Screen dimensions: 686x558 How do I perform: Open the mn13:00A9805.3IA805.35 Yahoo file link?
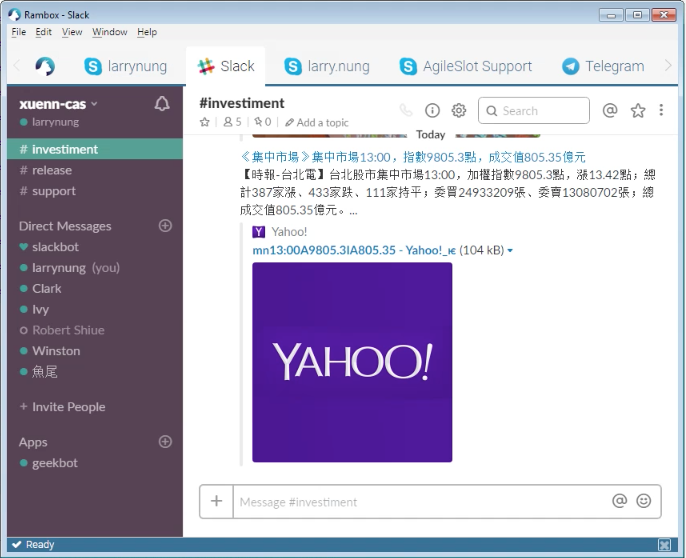point(354,250)
